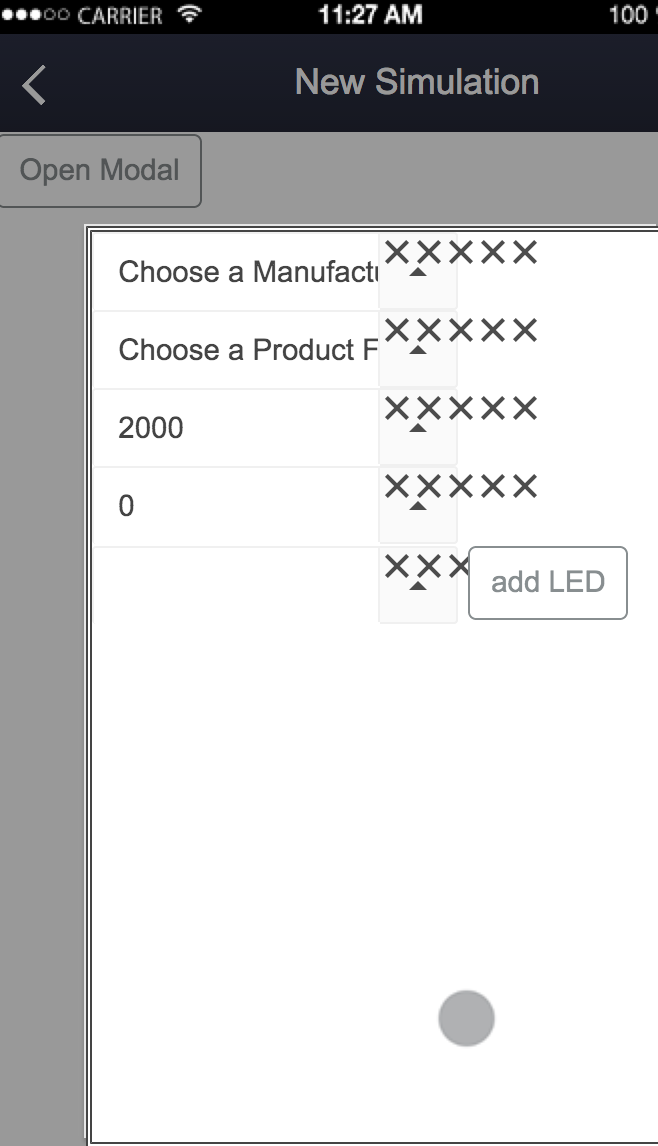
Task: Open the dropdown arrow left of add LED
Action: coord(418,586)
